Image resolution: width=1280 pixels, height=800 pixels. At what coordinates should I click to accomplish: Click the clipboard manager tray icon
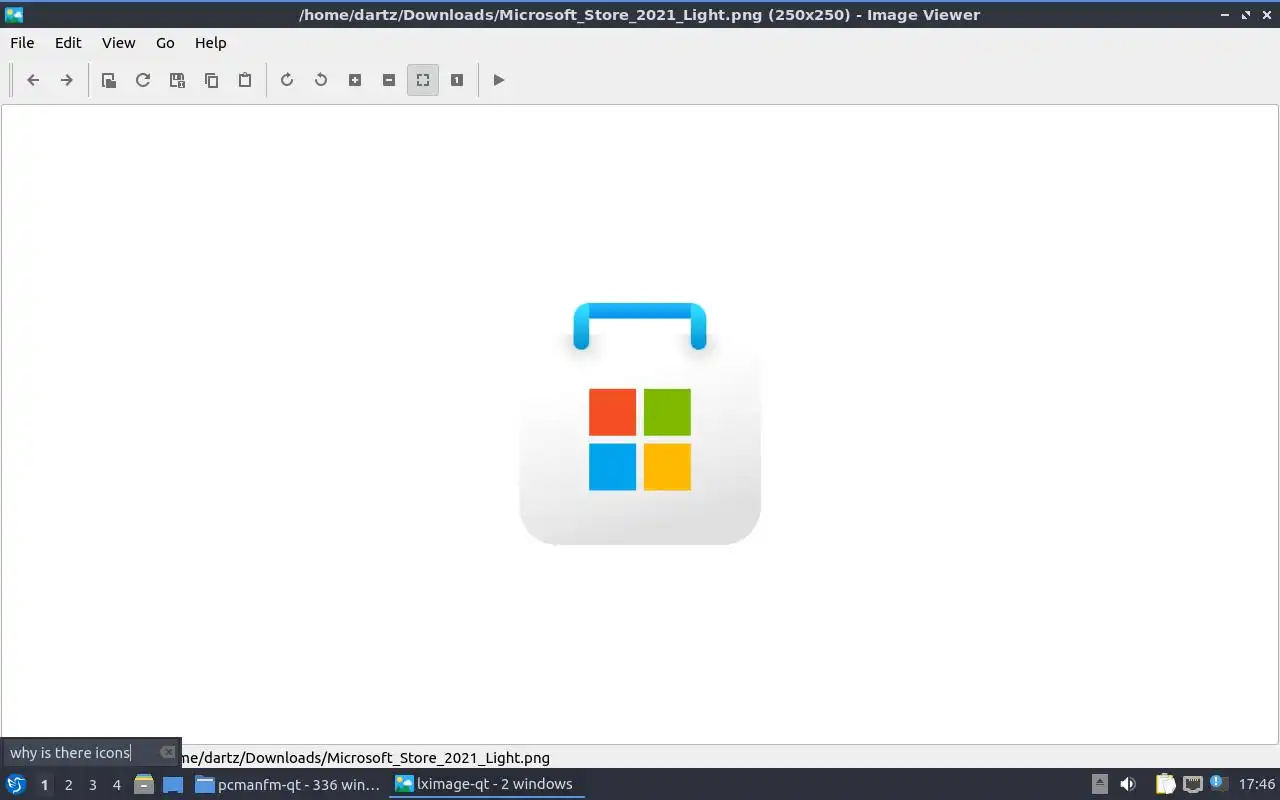pos(1165,784)
